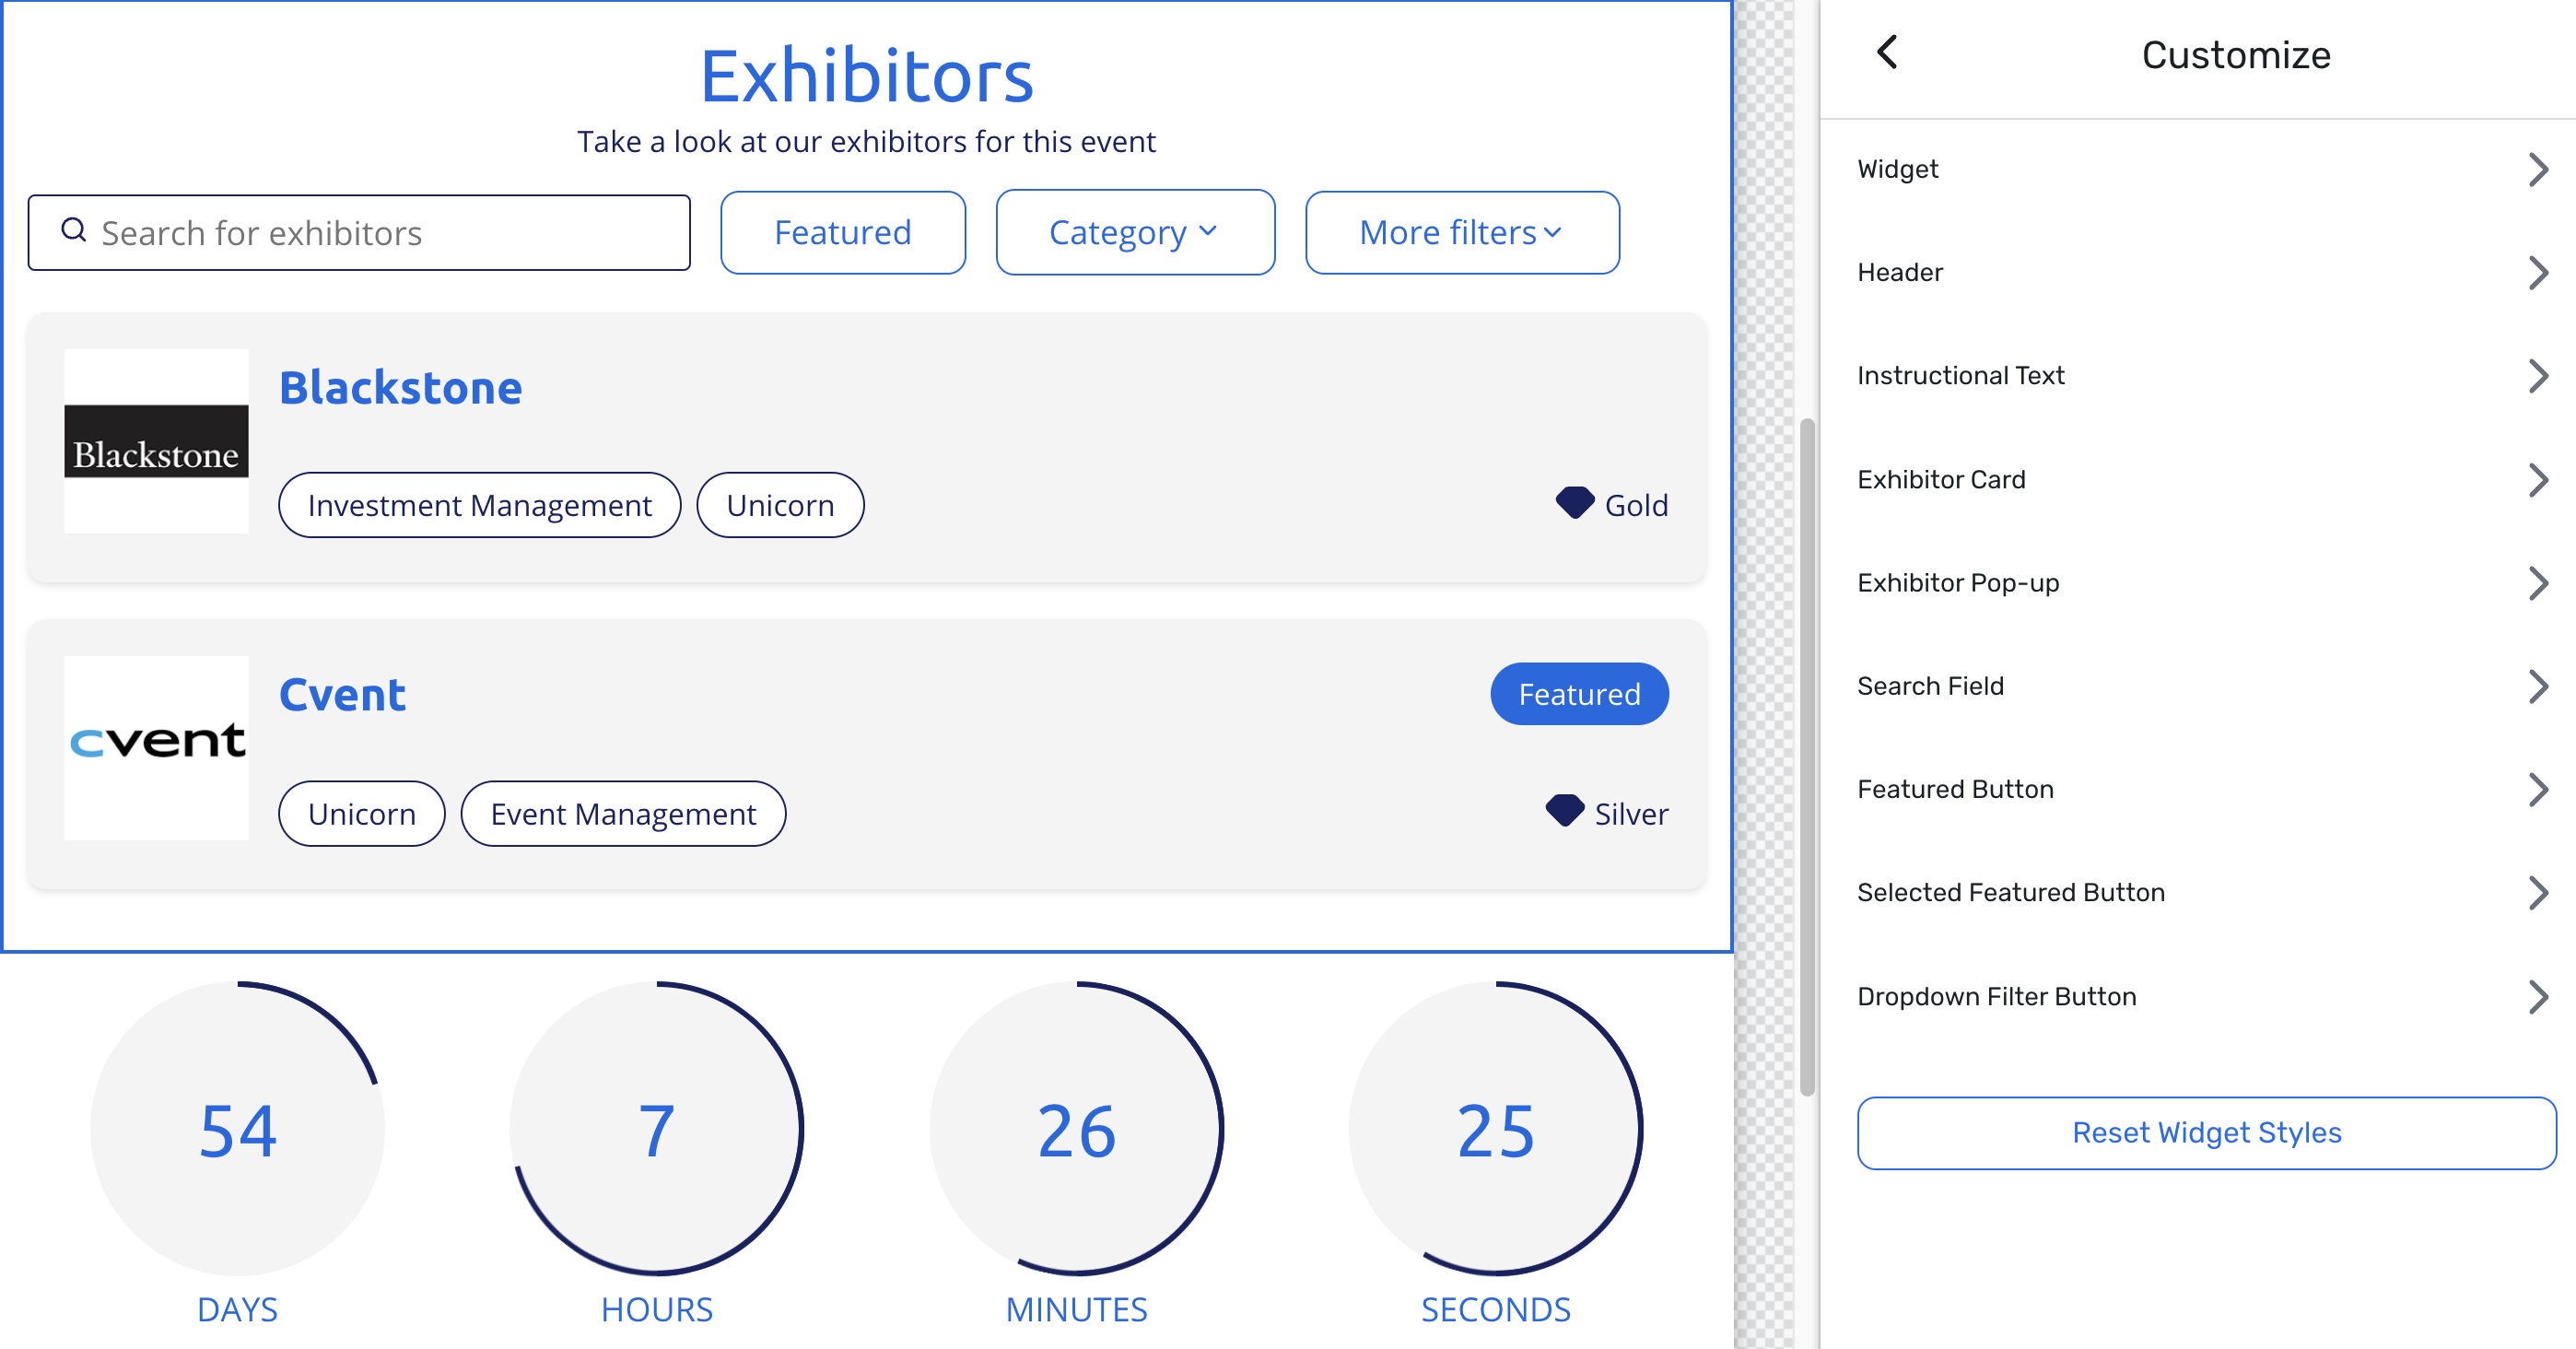Expand the Dropdown Filter Button chevron

tap(2537, 997)
